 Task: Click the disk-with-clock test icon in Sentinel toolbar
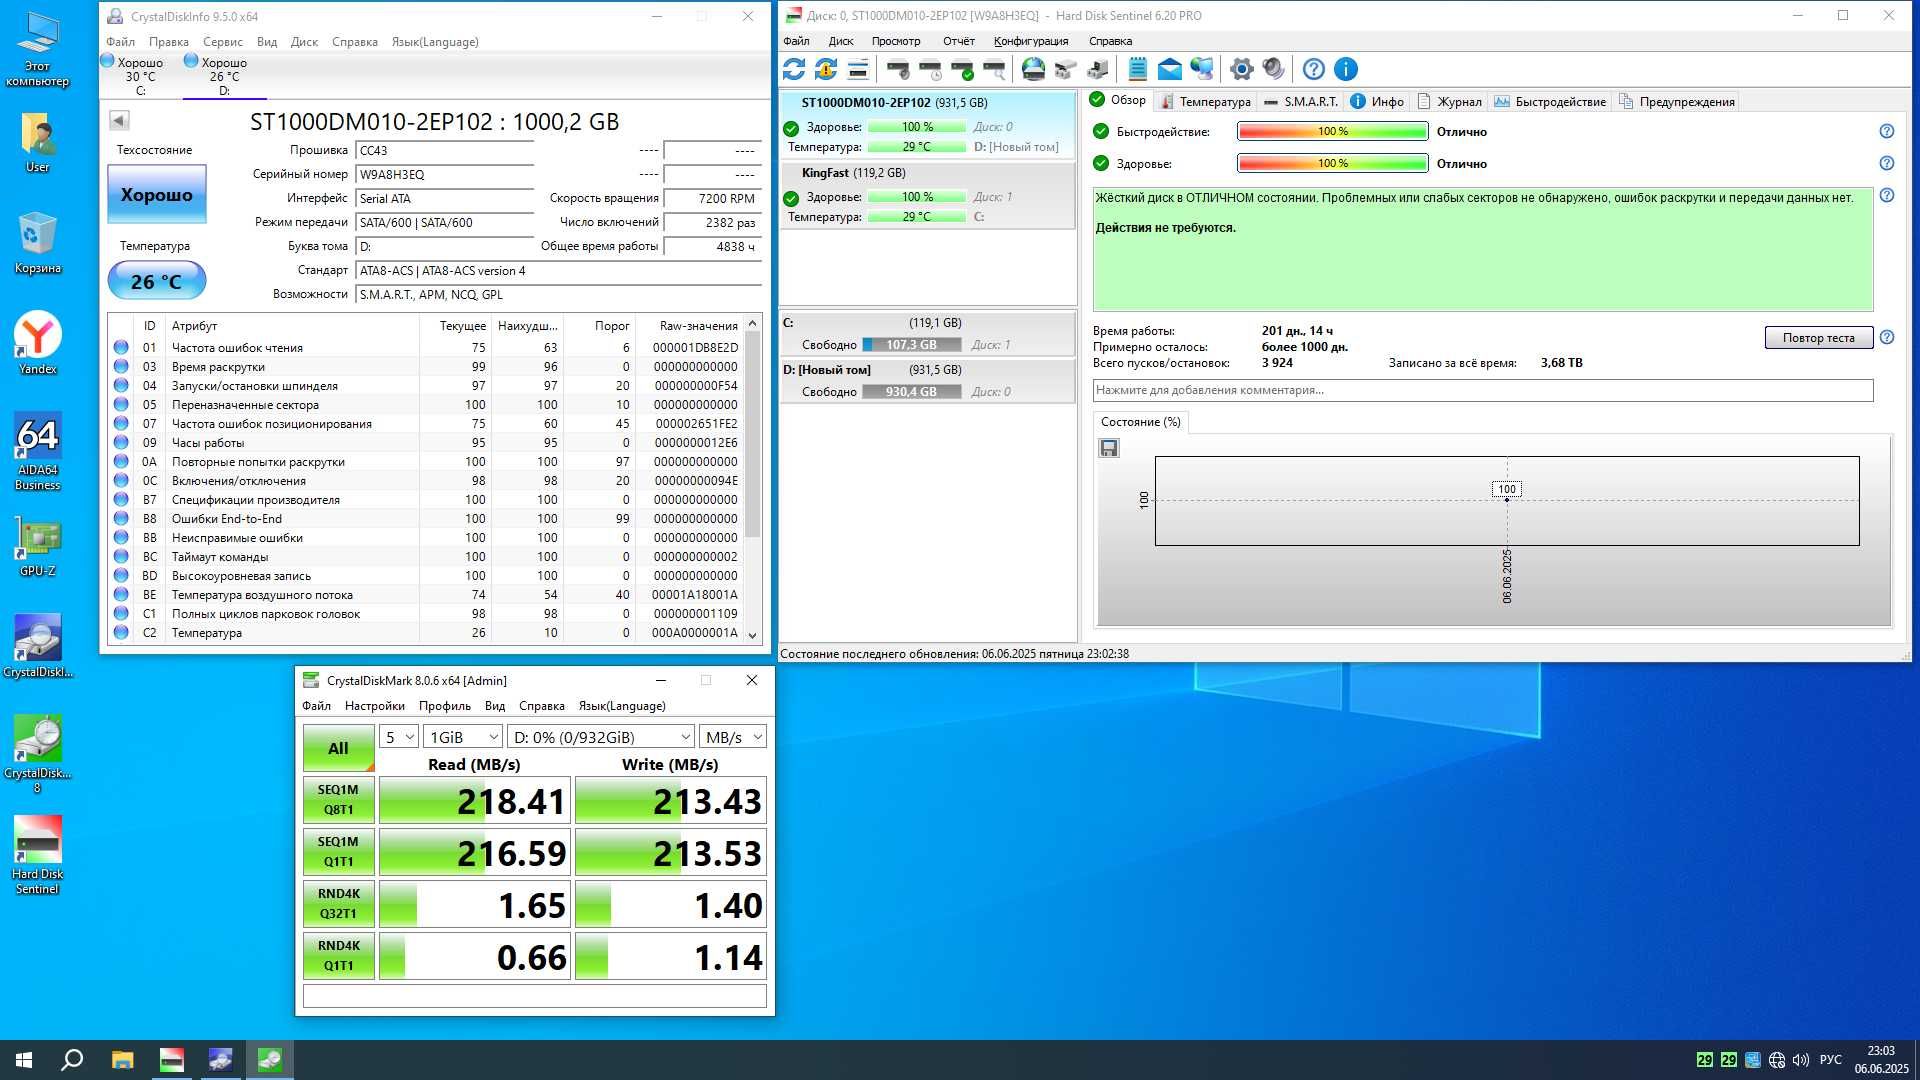tap(930, 69)
